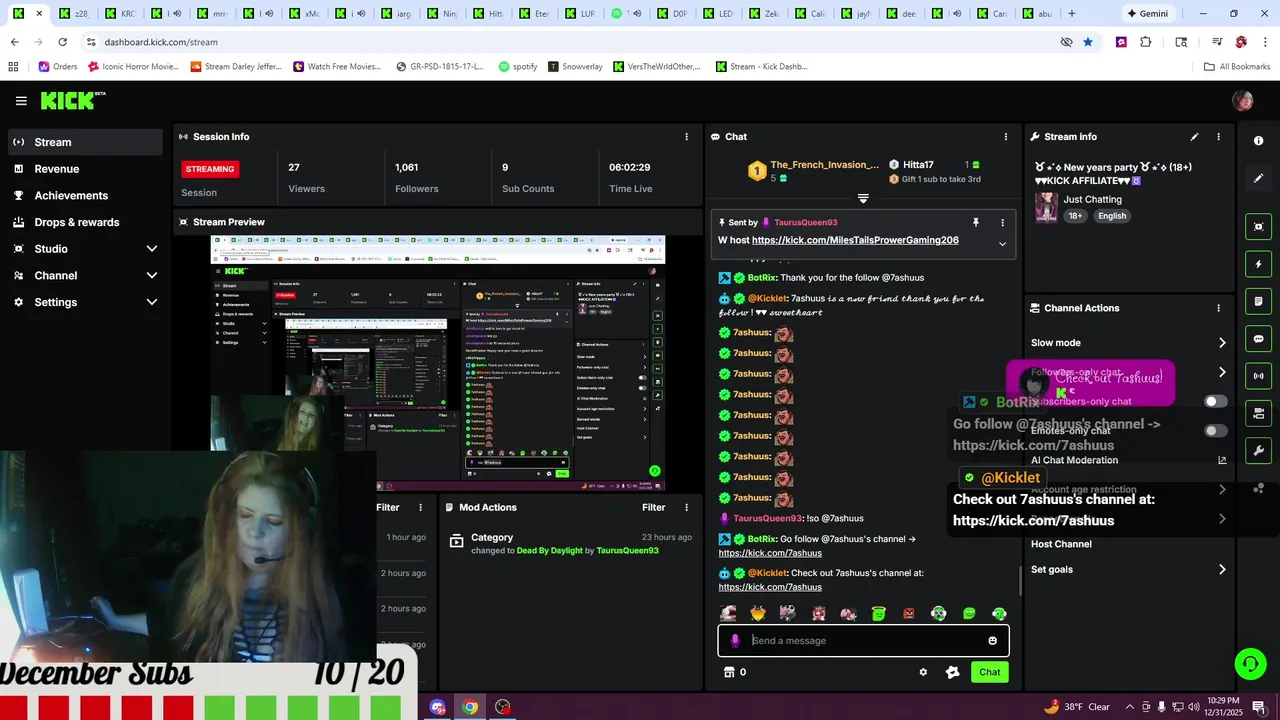
Task: Click the camera icon in right sidebar
Action: pyautogui.click(x=1259, y=413)
